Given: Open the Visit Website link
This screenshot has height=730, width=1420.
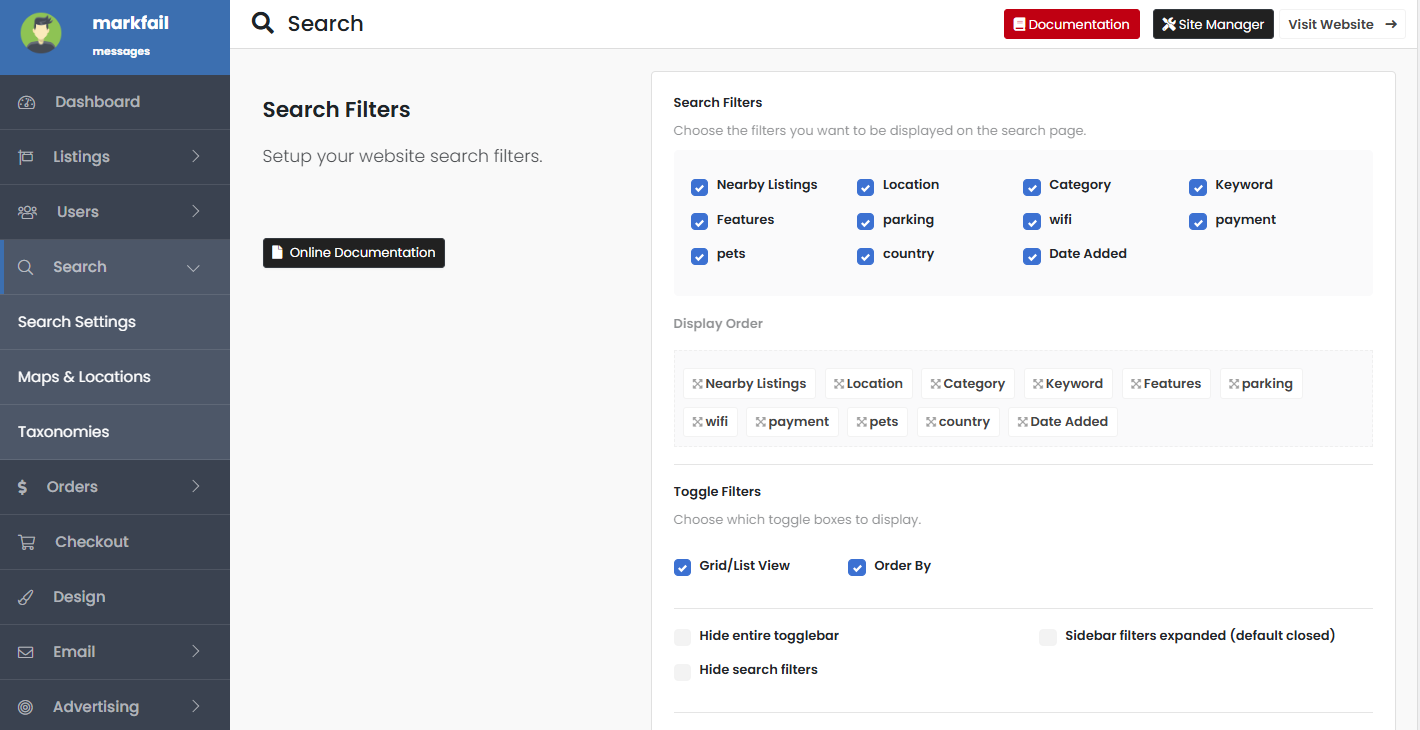Looking at the screenshot, I should point(1341,24).
